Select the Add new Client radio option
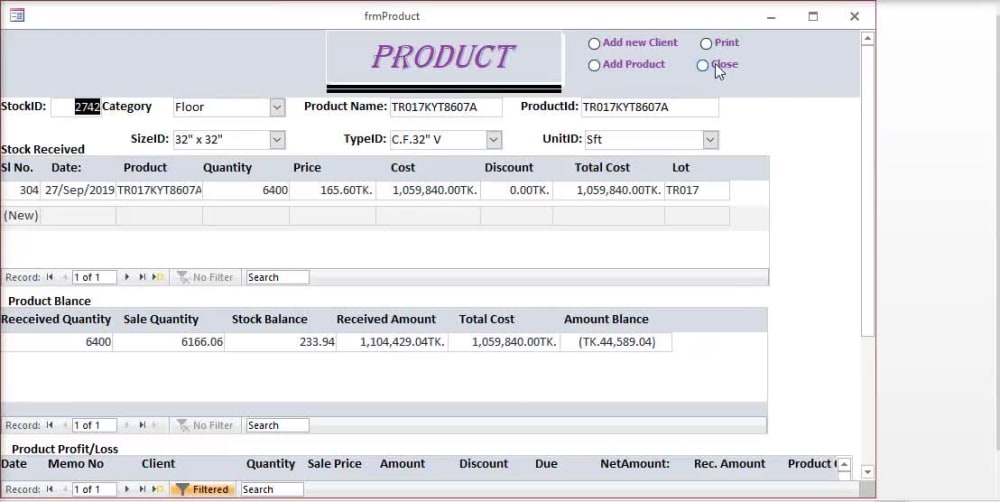This screenshot has height=502, width=1000. (594, 43)
